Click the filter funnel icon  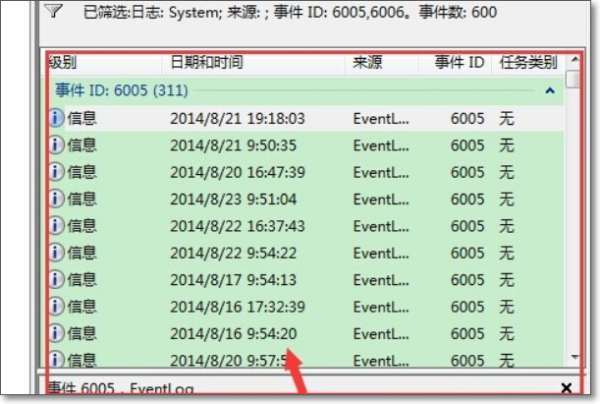[x=54, y=10]
